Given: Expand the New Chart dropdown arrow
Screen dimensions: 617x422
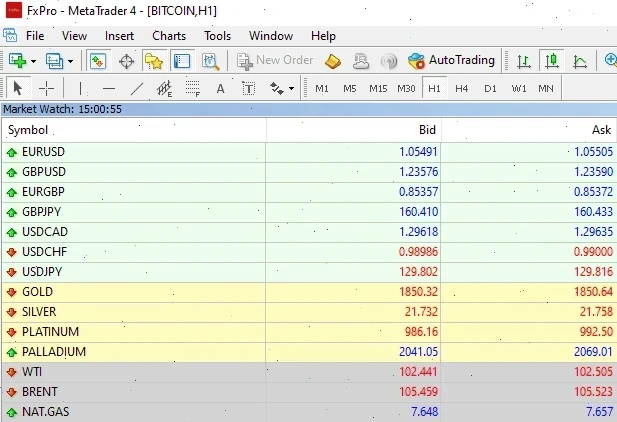Looking at the screenshot, I should click(34, 61).
